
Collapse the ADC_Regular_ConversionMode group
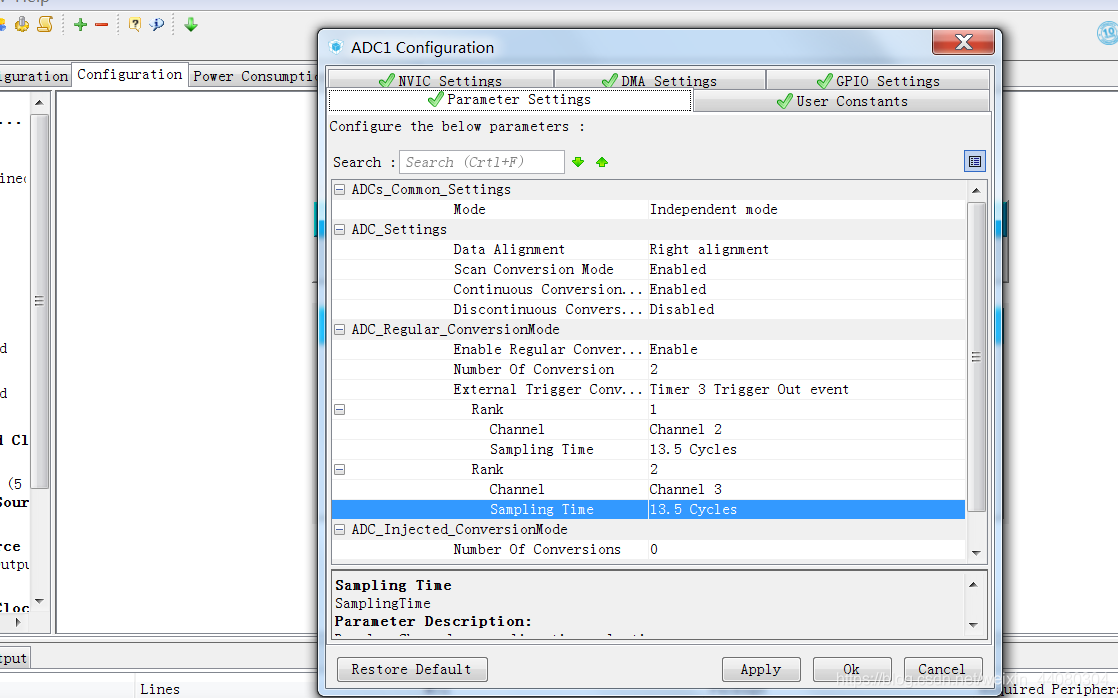coord(340,330)
